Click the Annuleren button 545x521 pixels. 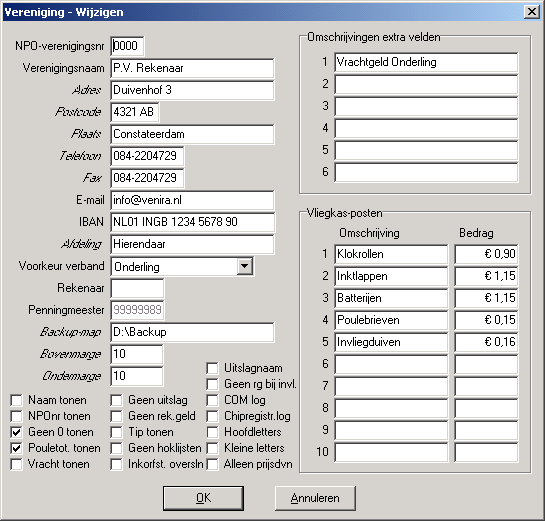pyautogui.click(x=315, y=498)
